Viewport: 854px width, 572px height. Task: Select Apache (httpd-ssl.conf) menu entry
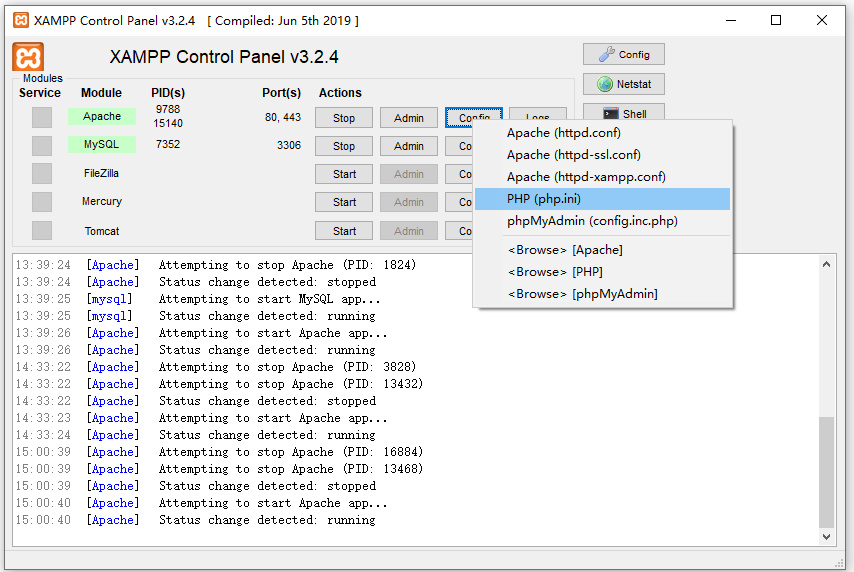click(602, 155)
